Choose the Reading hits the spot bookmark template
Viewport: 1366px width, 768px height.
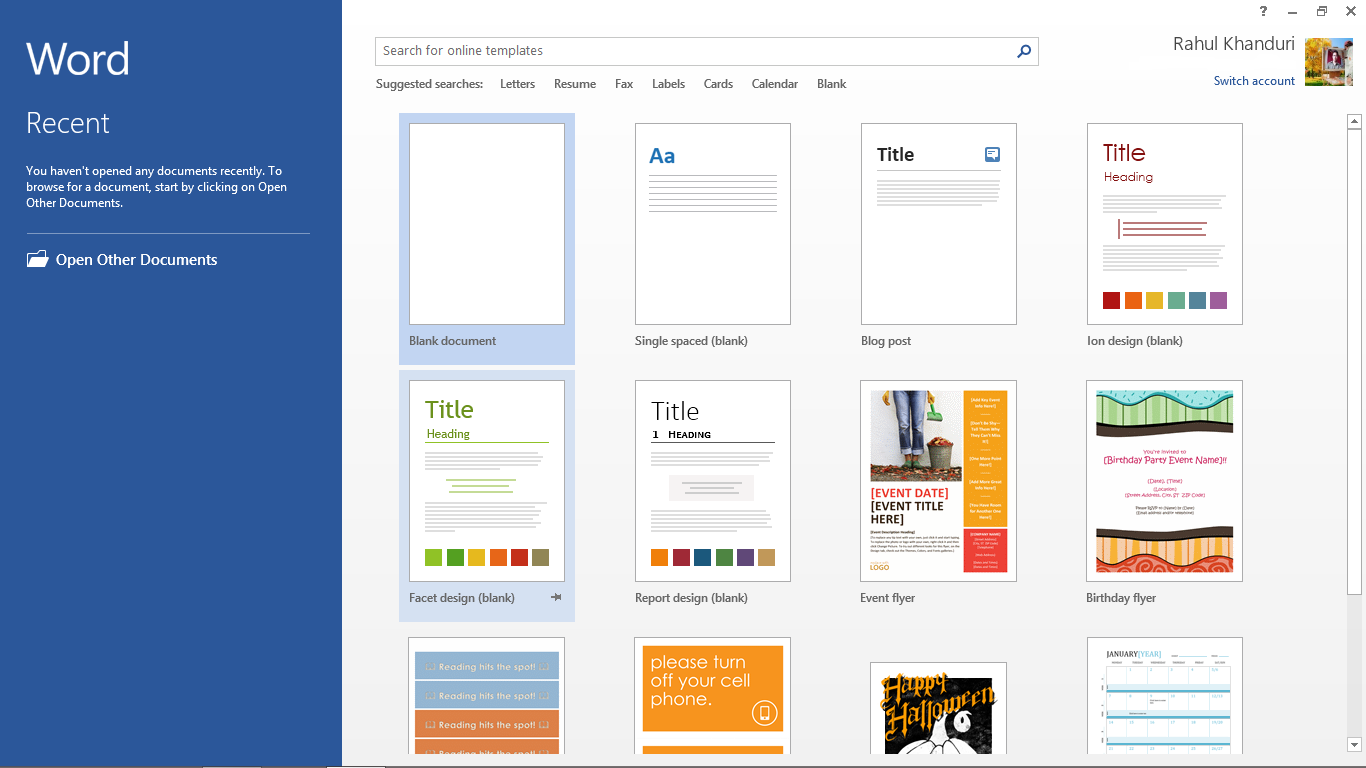(x=487, y=696)
